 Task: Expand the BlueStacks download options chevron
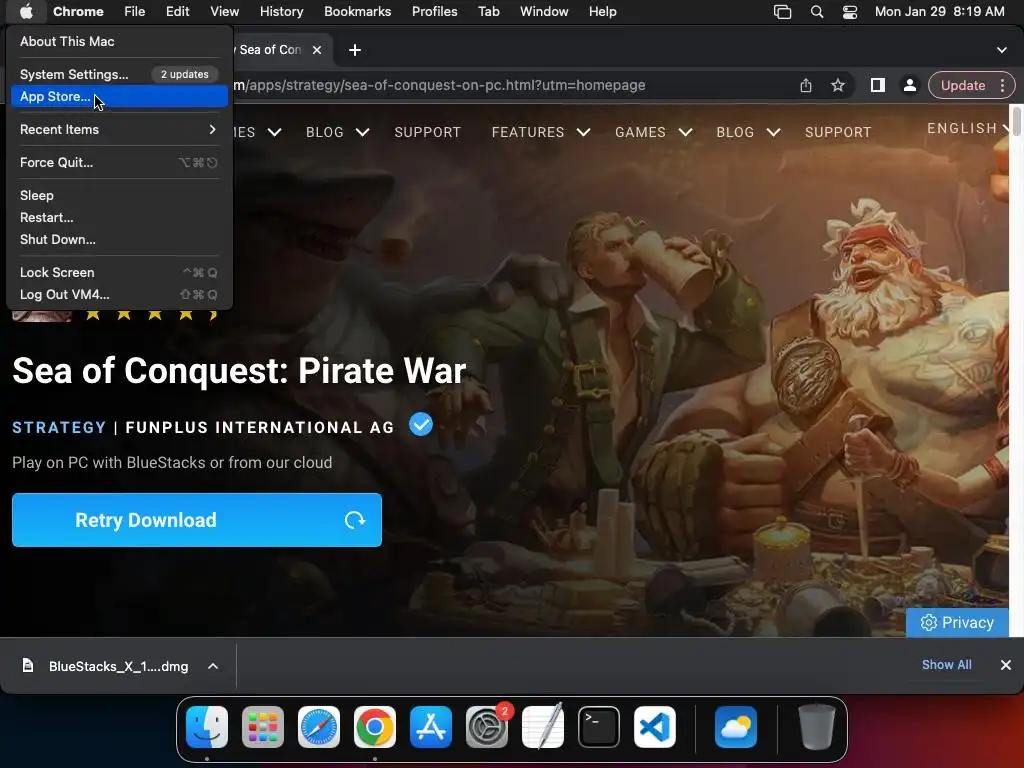(x=213, y=666)
